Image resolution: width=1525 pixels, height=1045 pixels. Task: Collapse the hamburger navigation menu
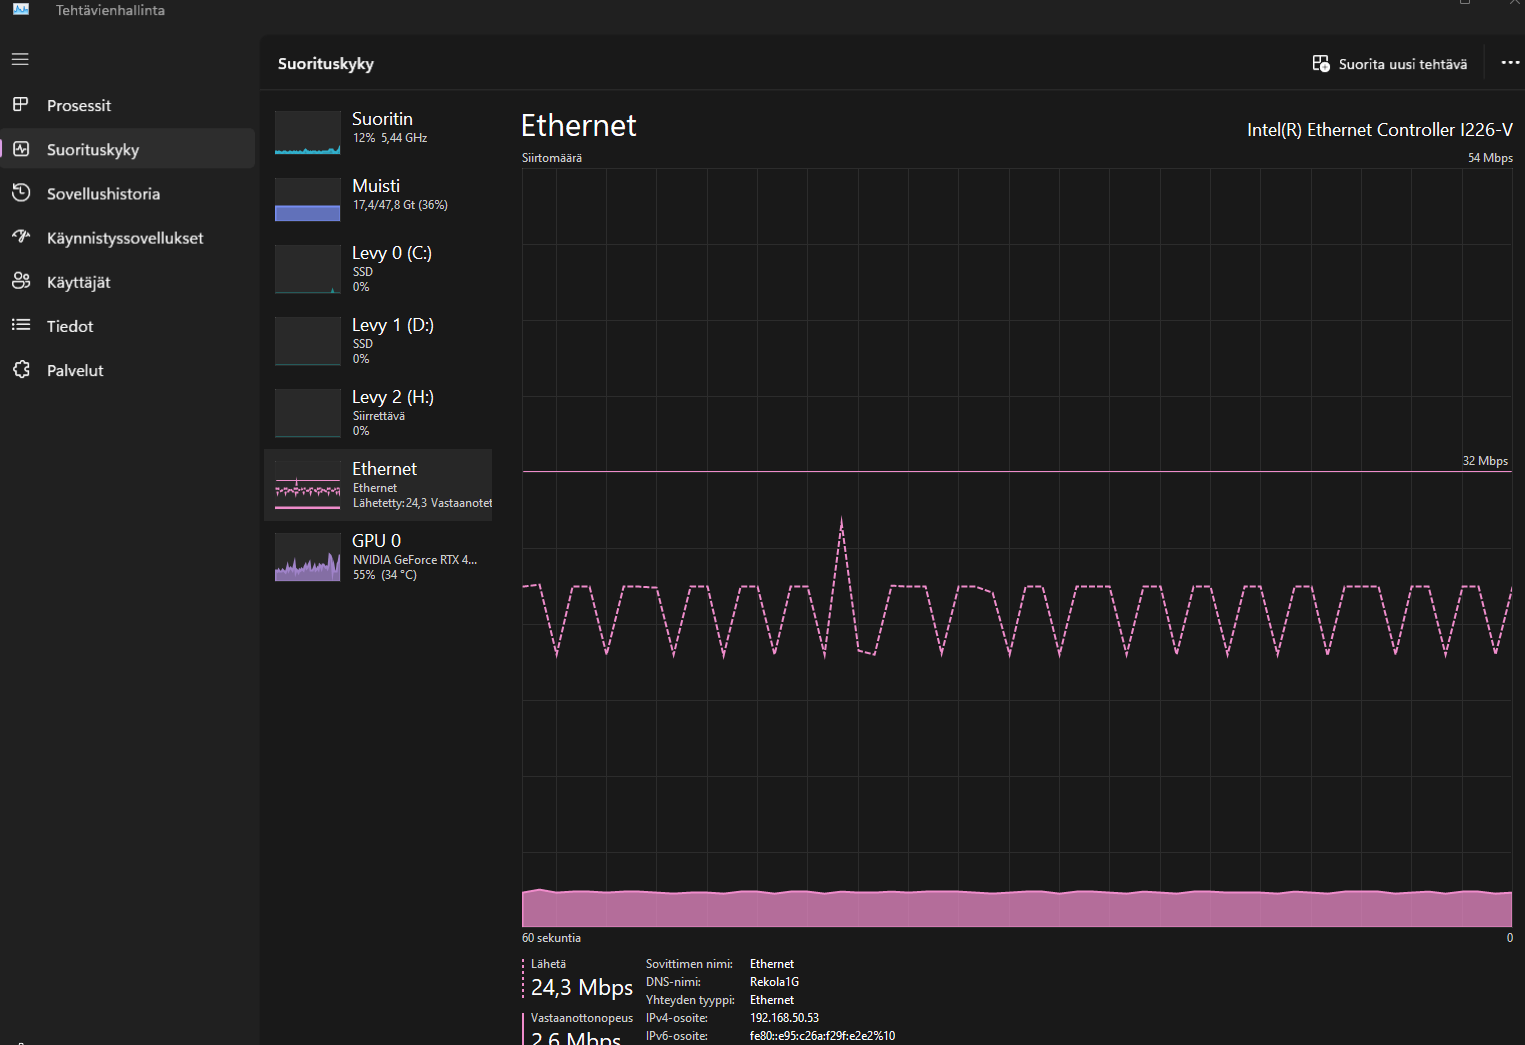coord(20,59)
